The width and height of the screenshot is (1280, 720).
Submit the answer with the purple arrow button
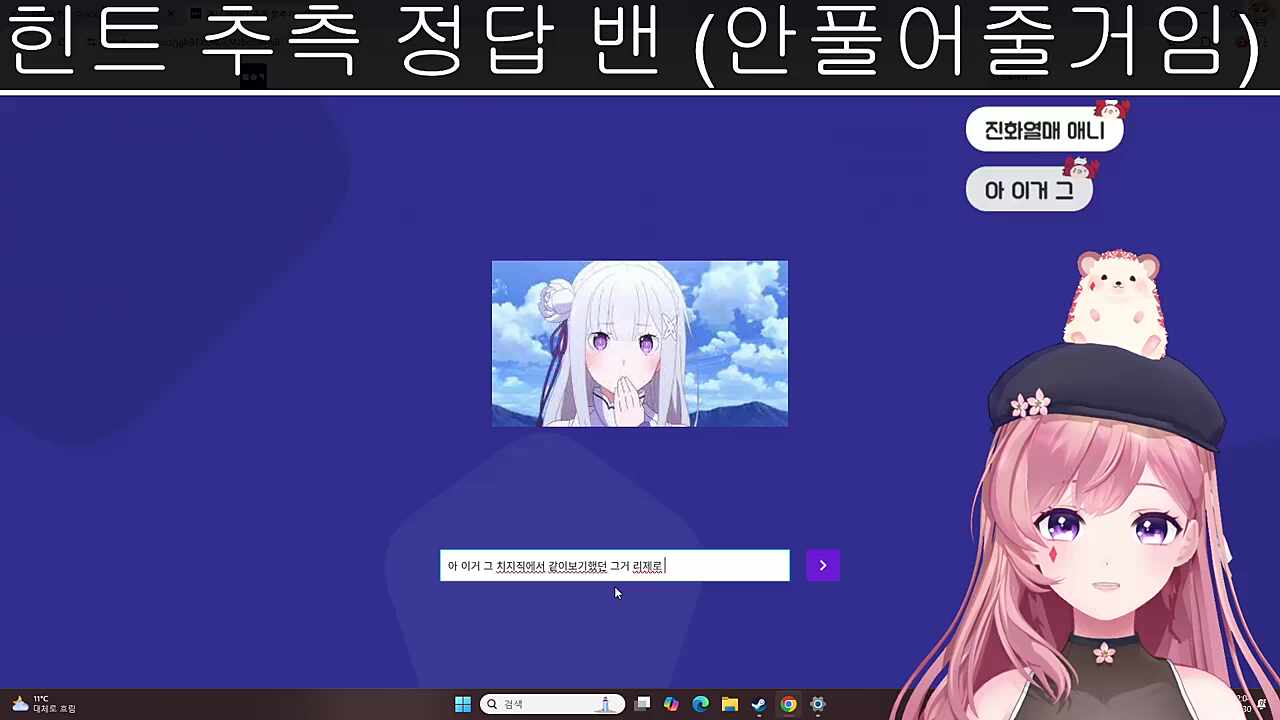click(823, 565)
